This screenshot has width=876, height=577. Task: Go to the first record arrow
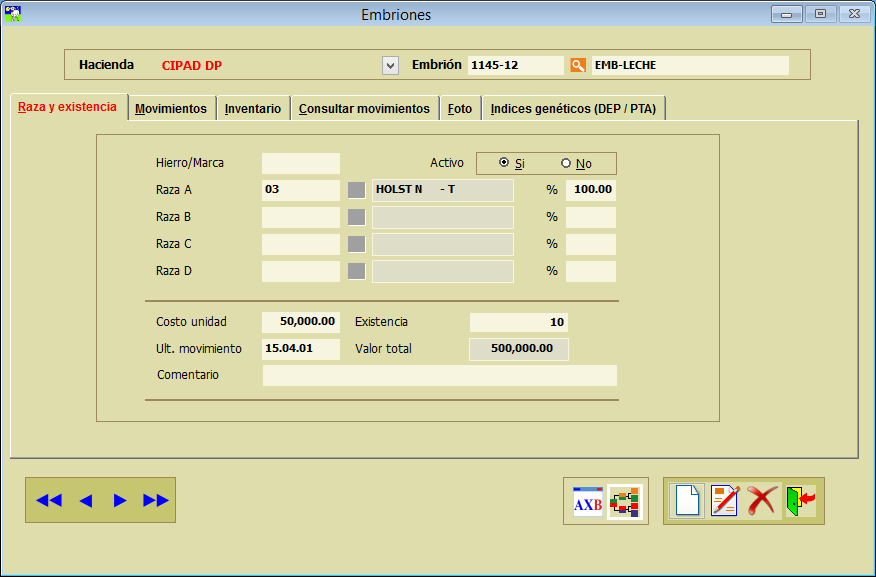point(48,500)
